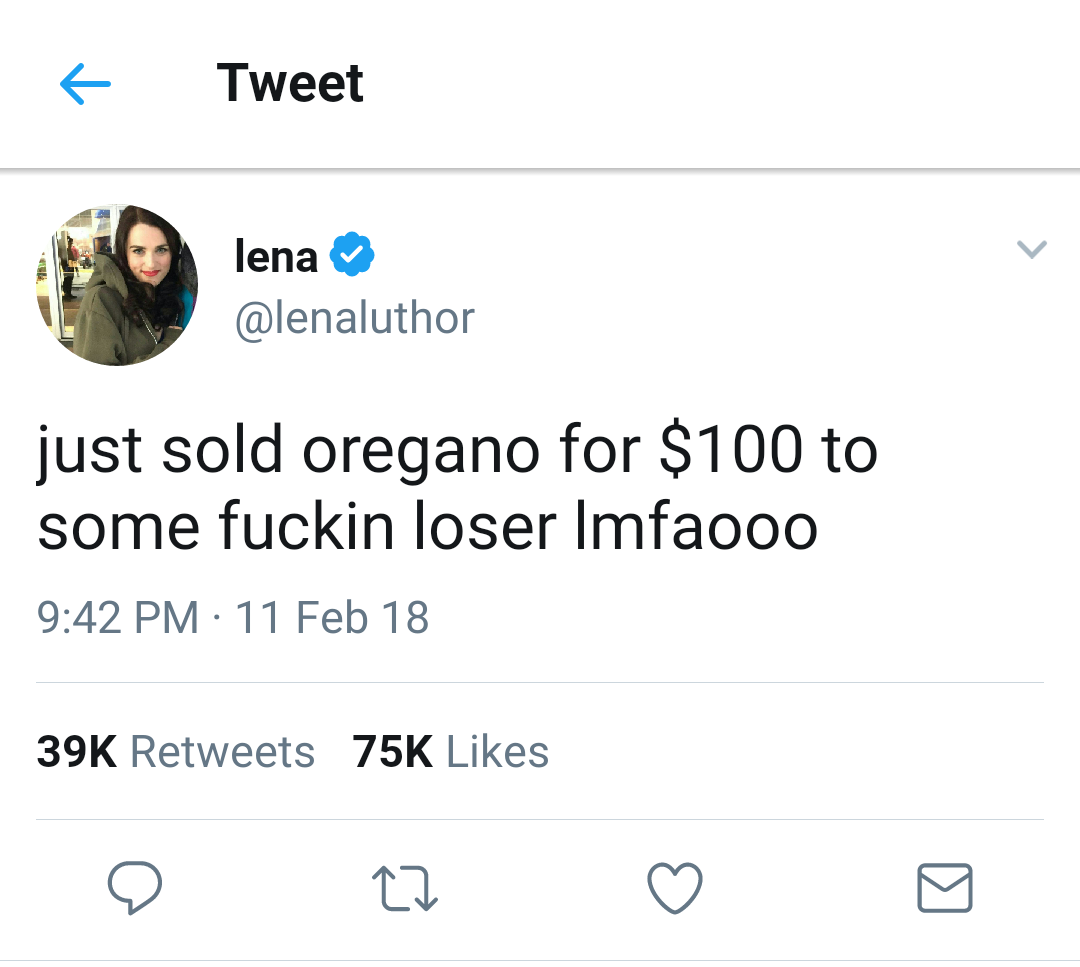Click the 9:42 PM timestamp
The height and width of the screenshot is (967, 1080).
pyautogui.click(x=118, y=617)
